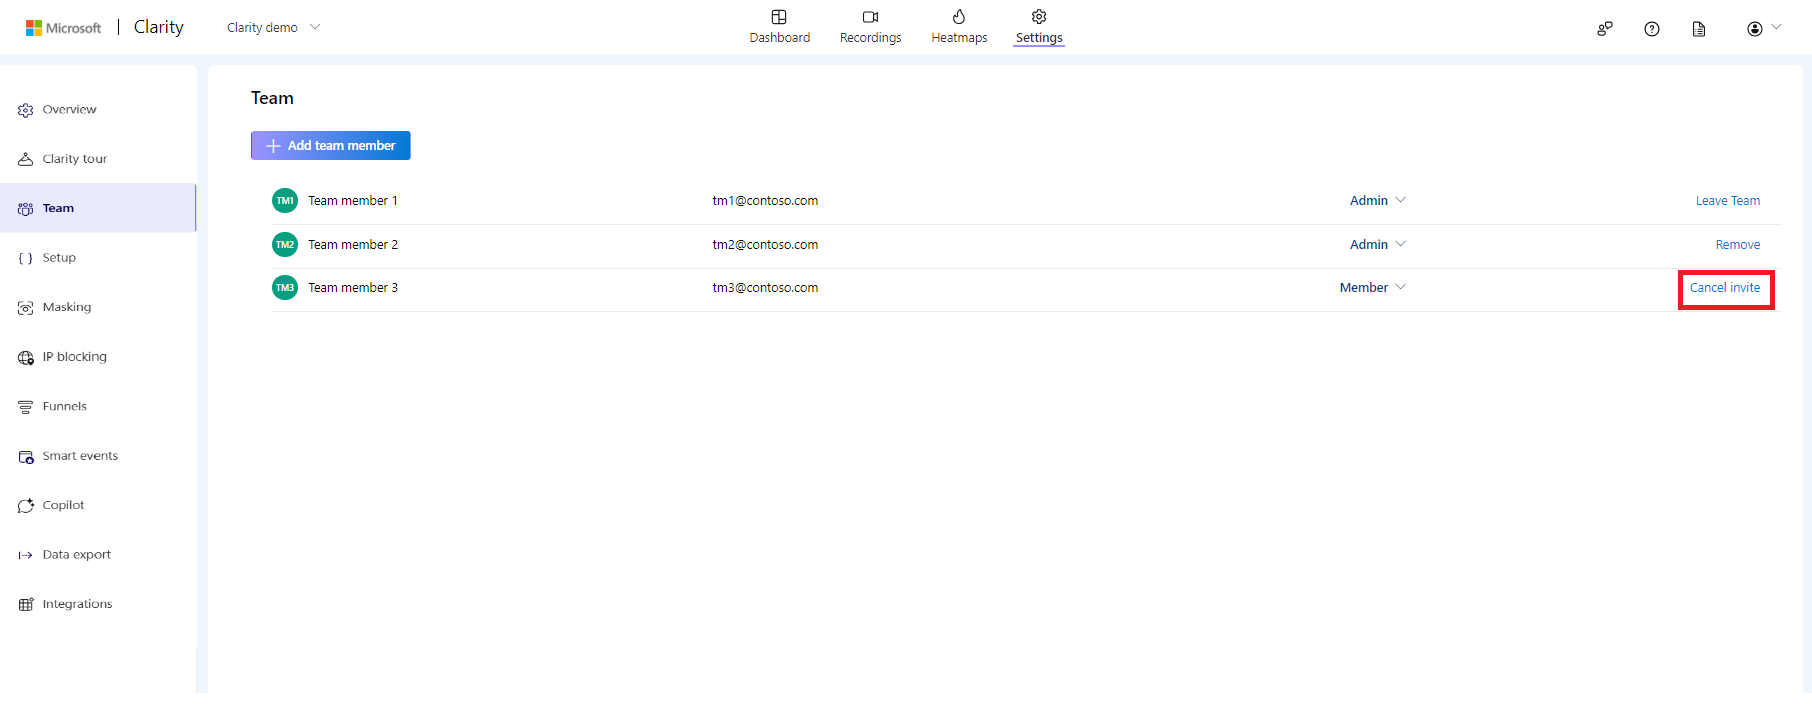Click the Team member 1 name

click(x=353, y=201)
